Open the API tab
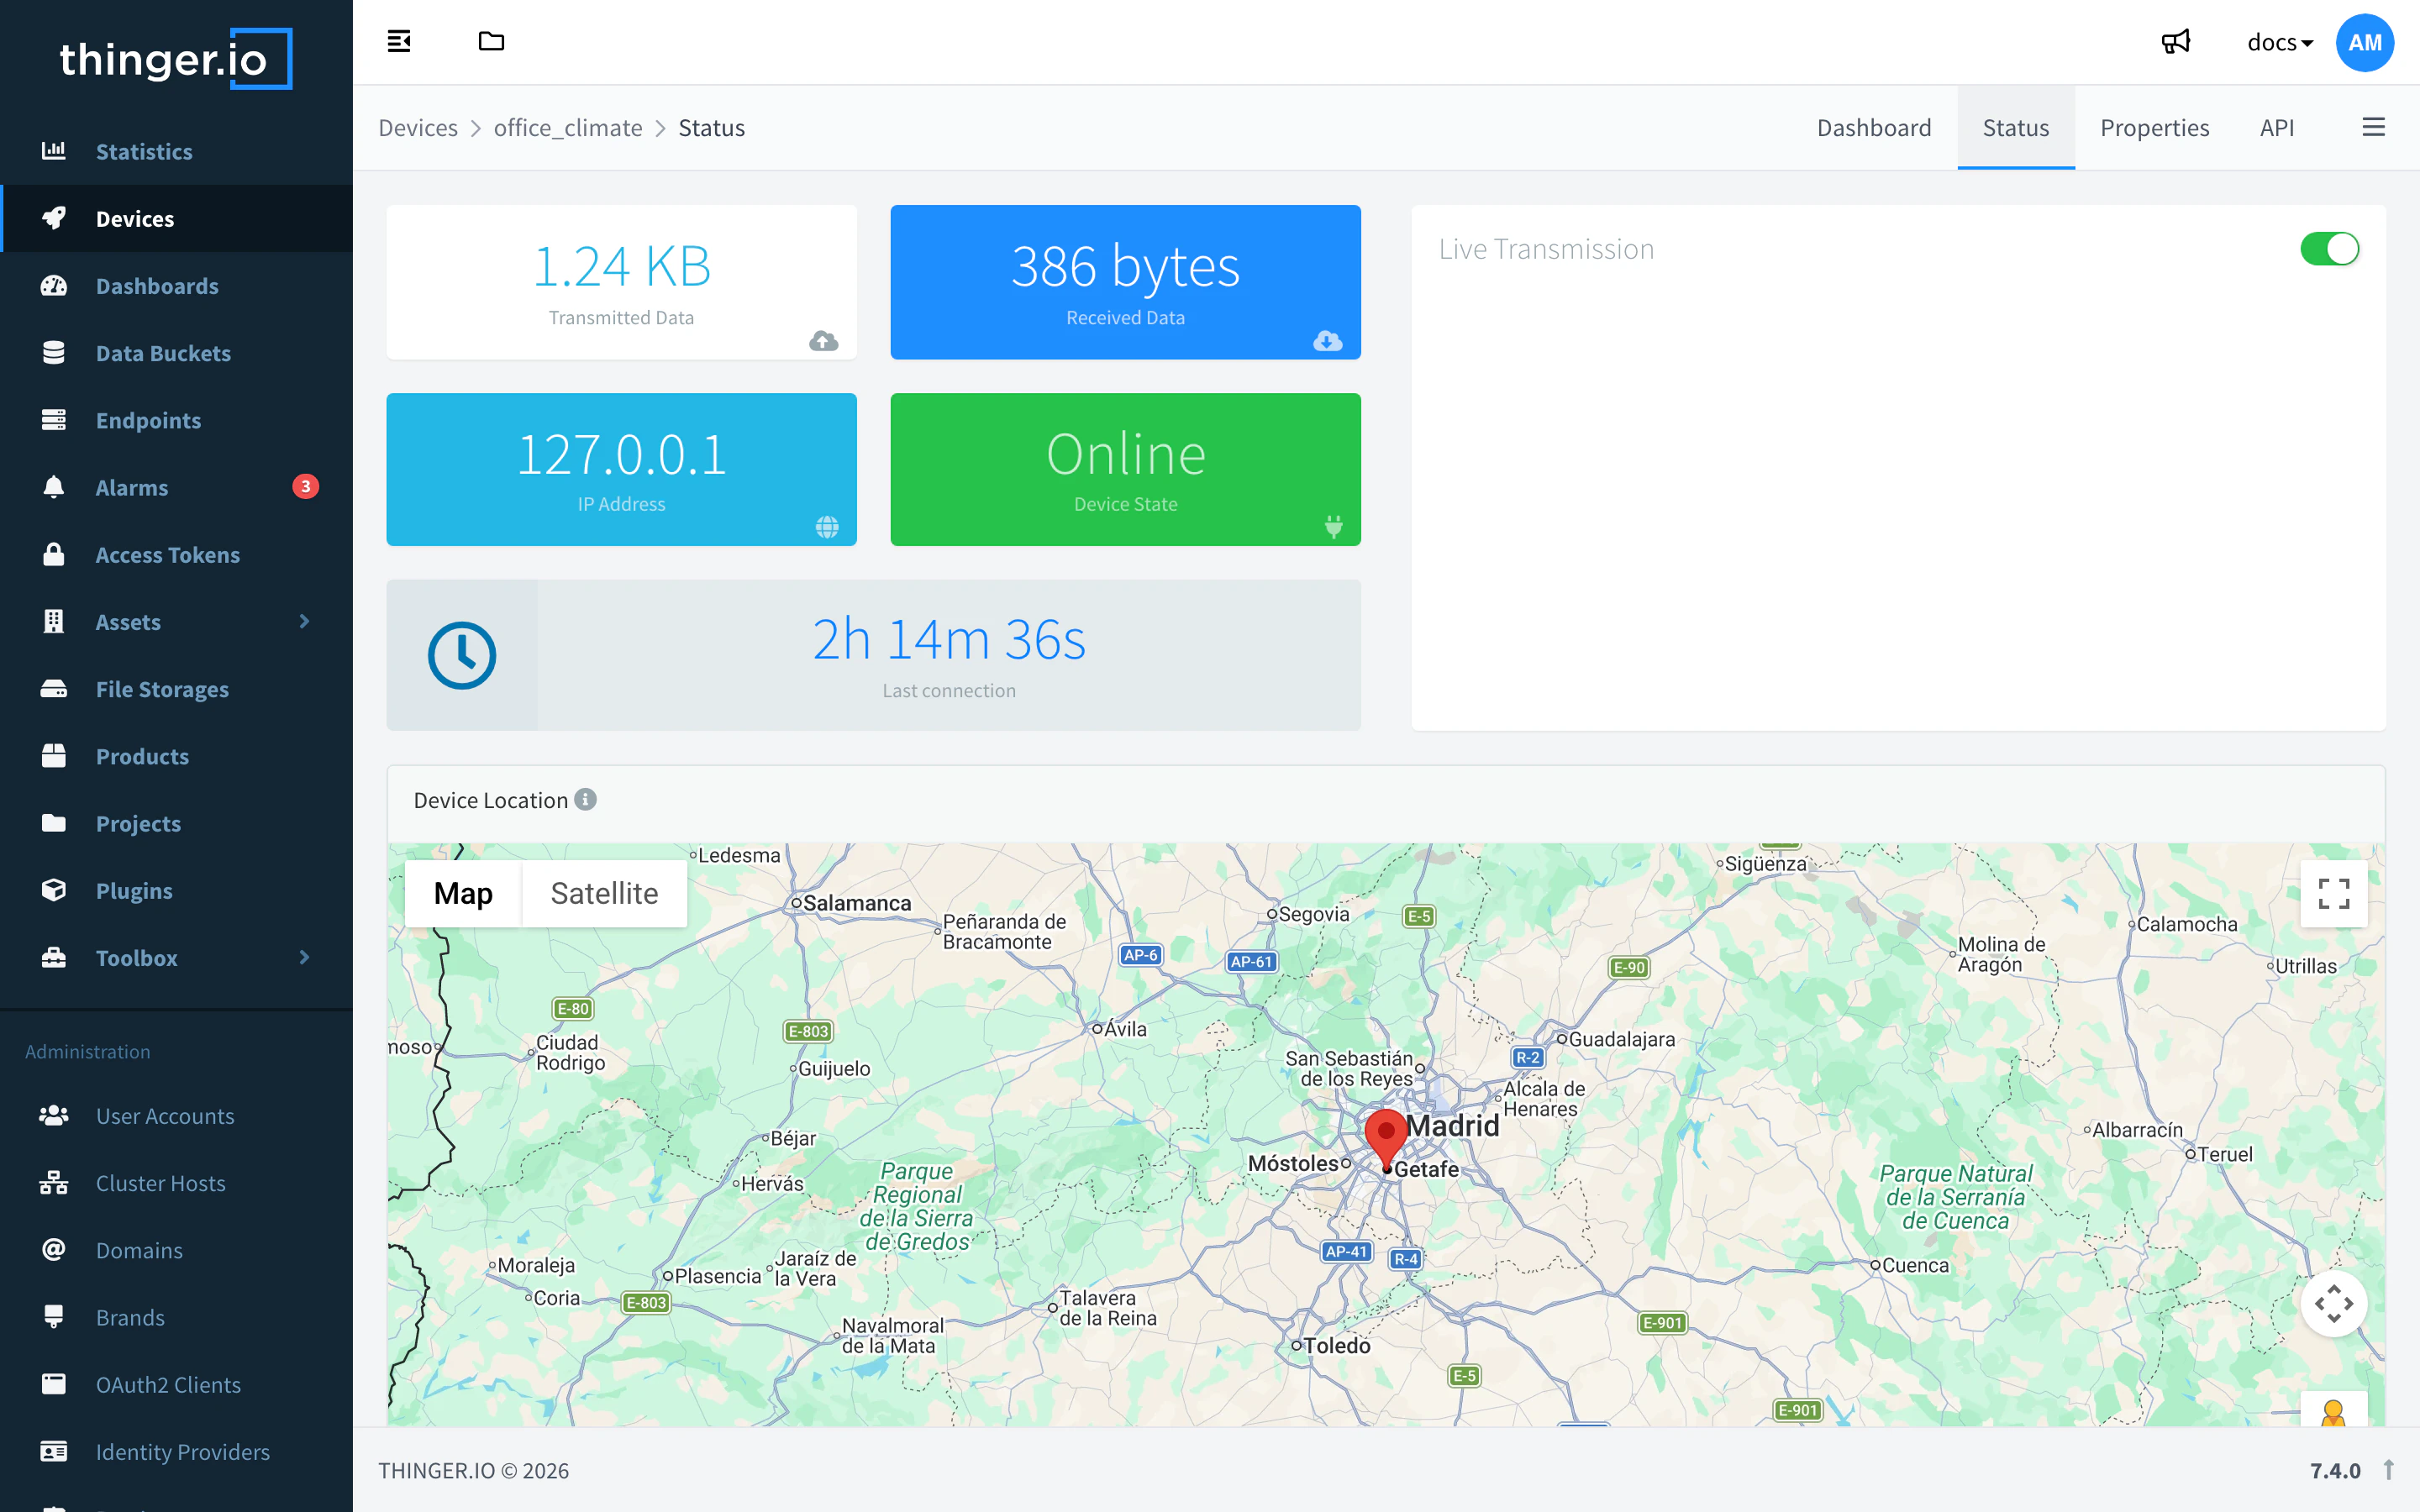The image size is (2420, 1512). [x=2276, y=127]
